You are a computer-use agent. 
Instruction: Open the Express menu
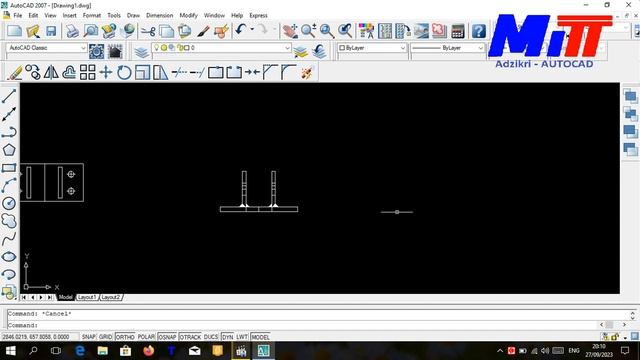tap(258, 15)
